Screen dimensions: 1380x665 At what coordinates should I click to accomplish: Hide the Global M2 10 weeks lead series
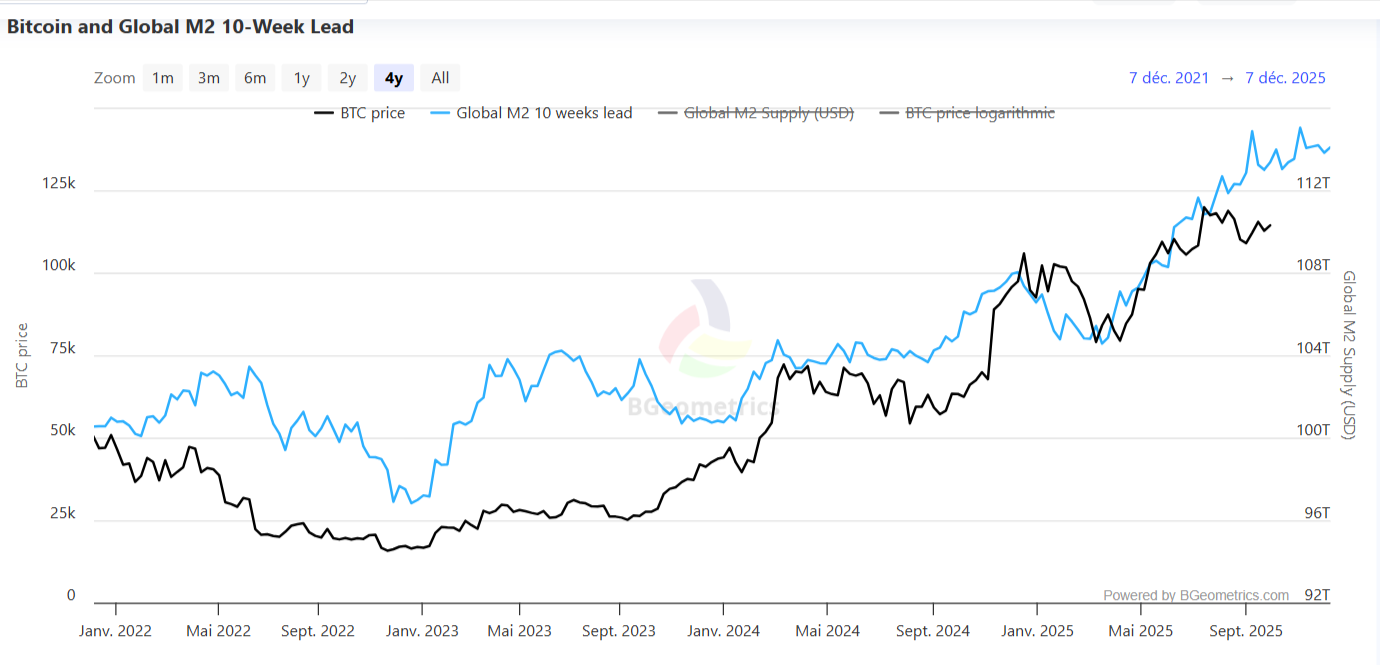[x=545, y=113]
